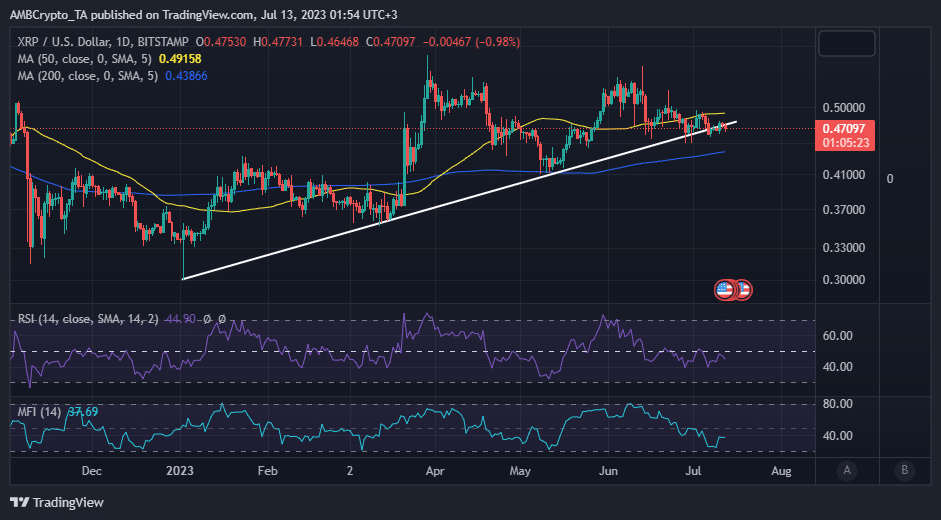
Task: Click the Apr label on the time axis
Action: 435,470
